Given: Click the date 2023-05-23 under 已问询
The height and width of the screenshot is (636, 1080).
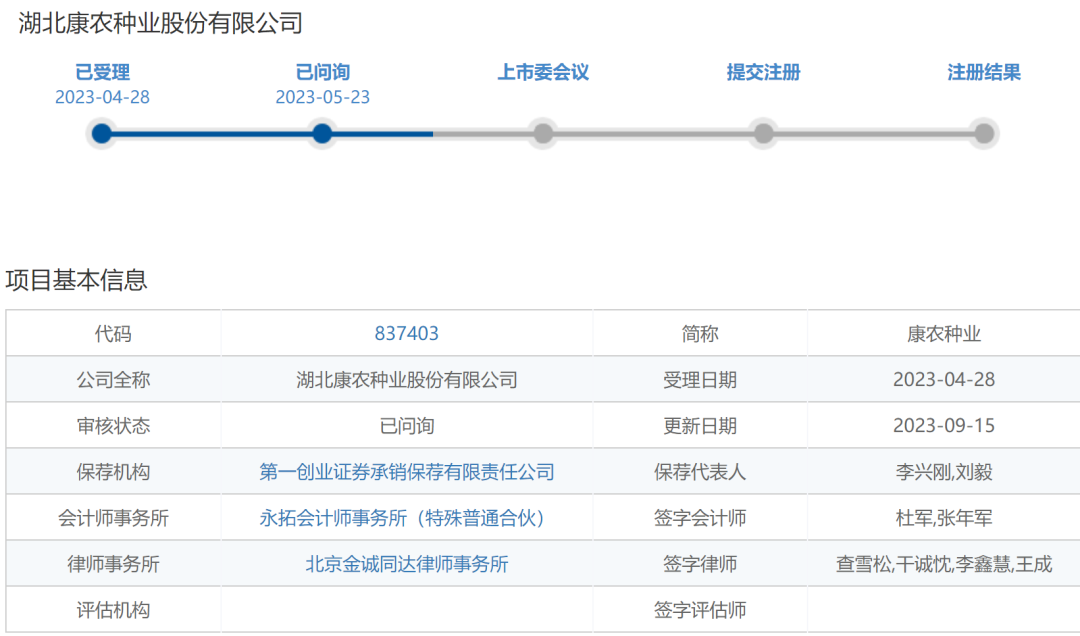Looking at the screenshot, I should 322,97.
